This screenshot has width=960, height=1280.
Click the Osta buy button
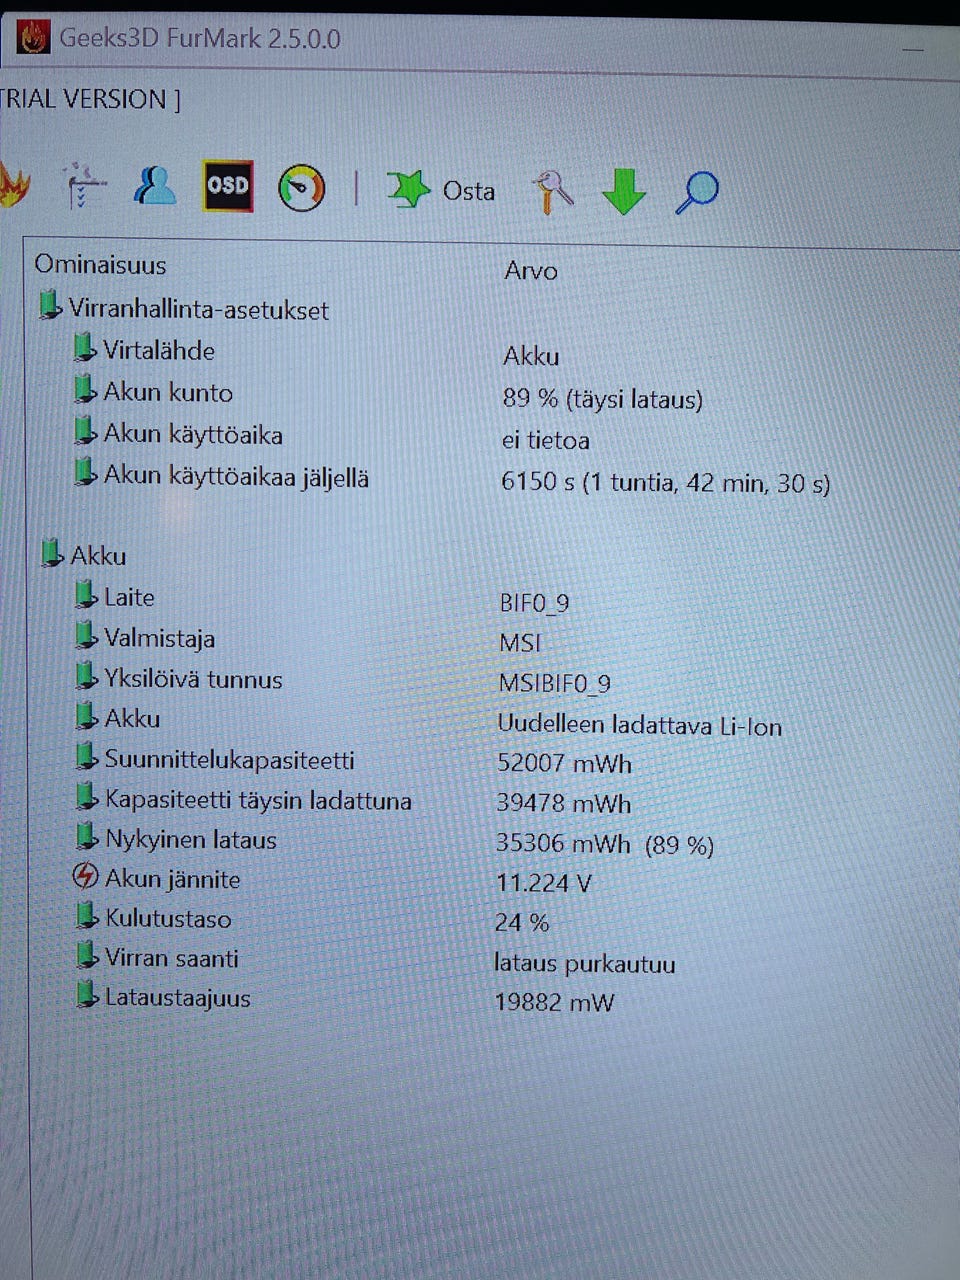point(468,191)
